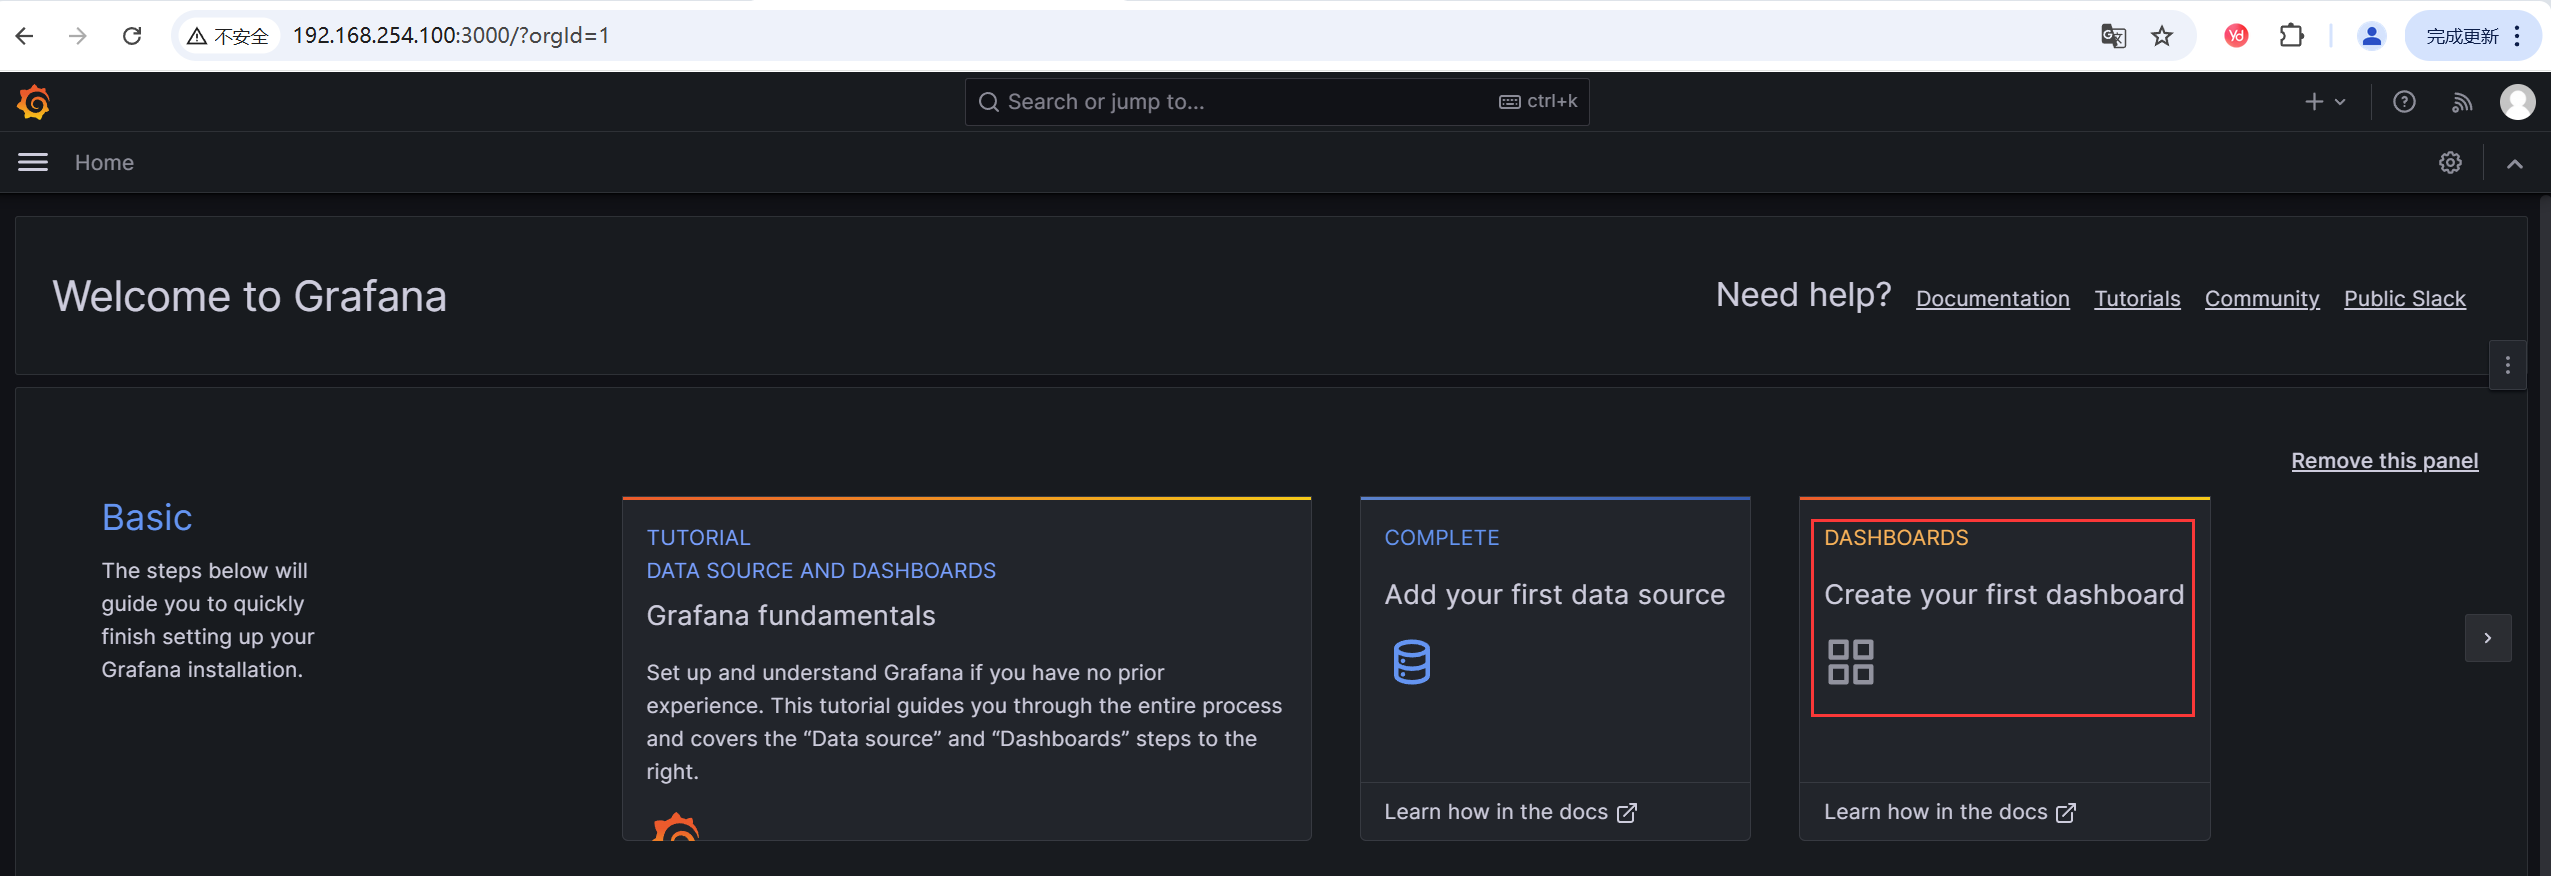Viewport: 2551px width, 876px height.
Task: Collapse the top bar with chevron up
Action: click(x=2515, y=163)
